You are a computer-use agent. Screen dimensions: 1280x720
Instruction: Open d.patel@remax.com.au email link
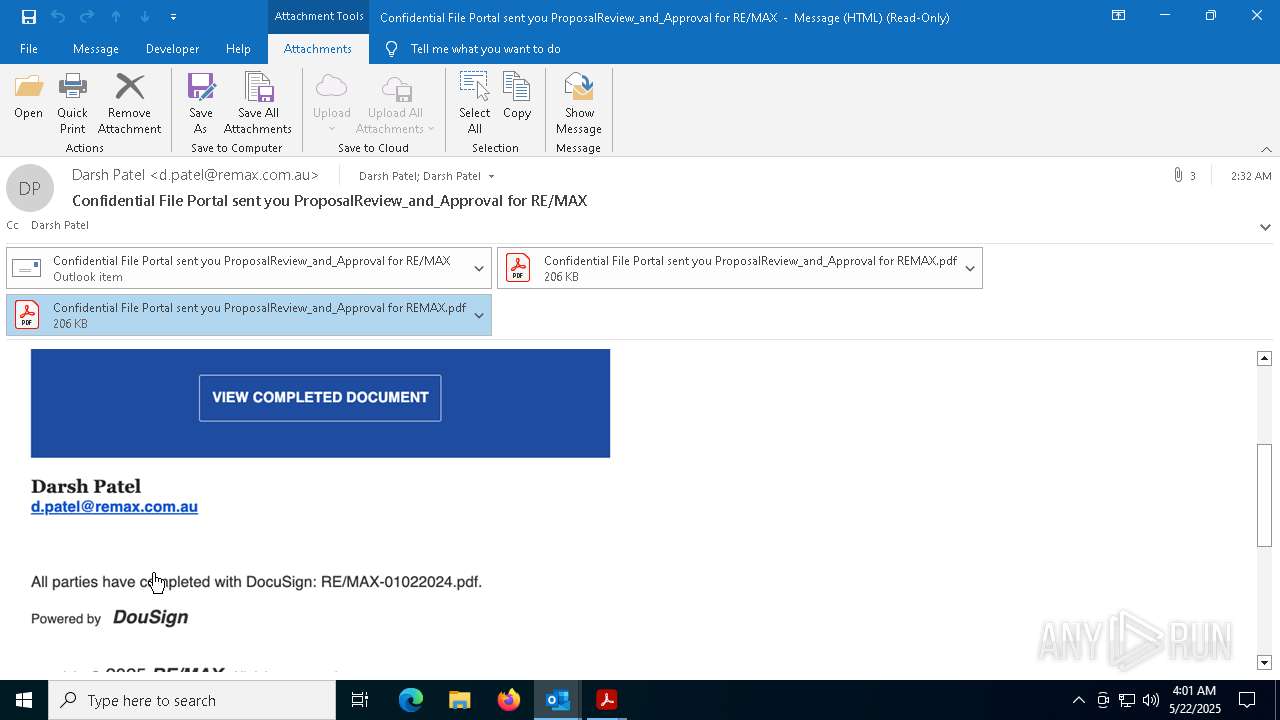114,507
